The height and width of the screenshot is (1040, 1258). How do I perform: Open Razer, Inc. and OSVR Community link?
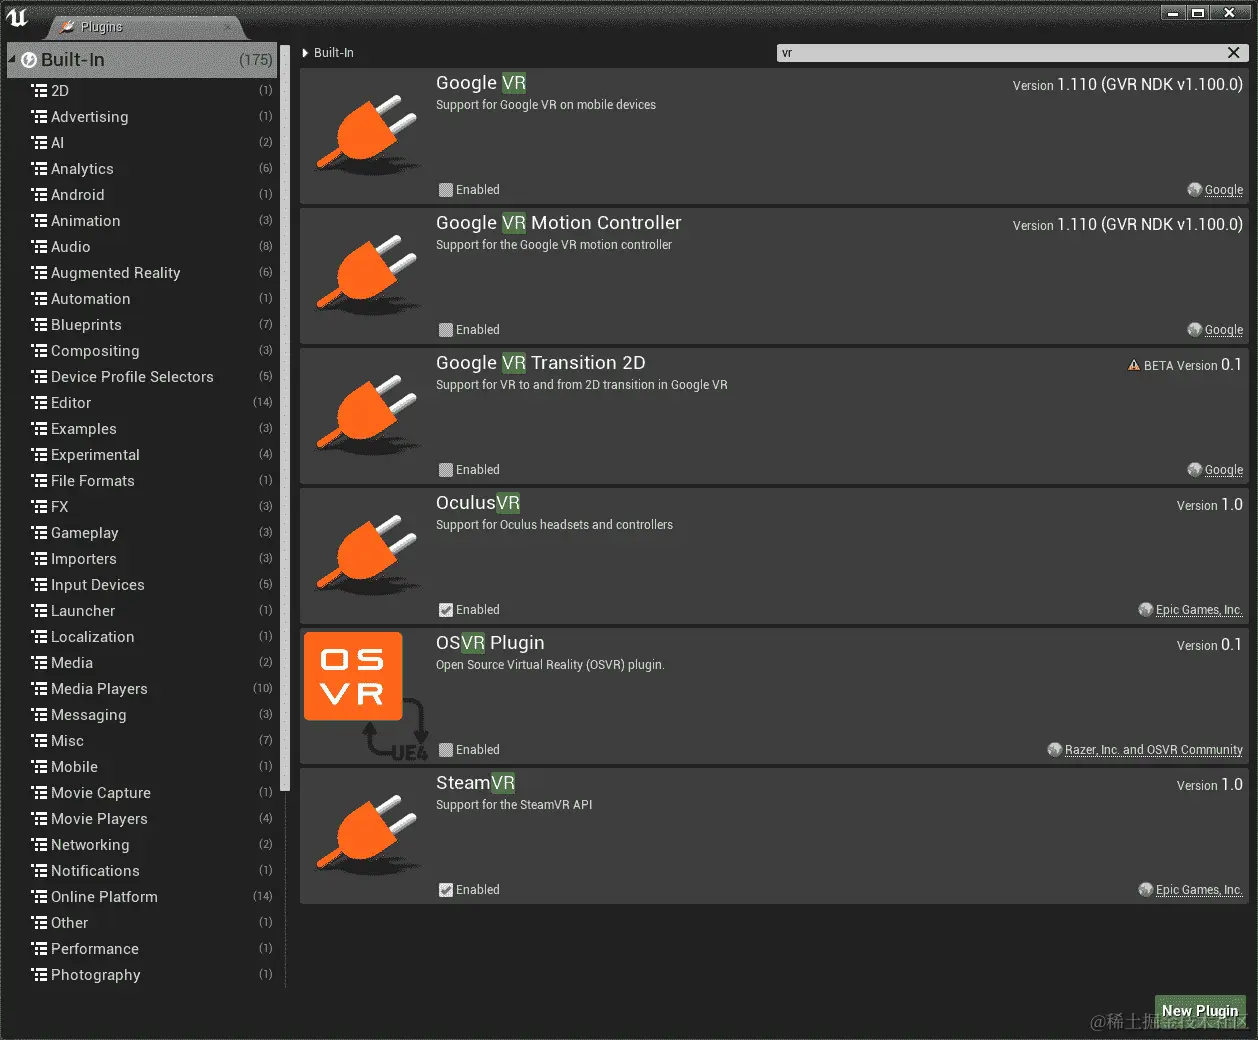(1154, 750)
